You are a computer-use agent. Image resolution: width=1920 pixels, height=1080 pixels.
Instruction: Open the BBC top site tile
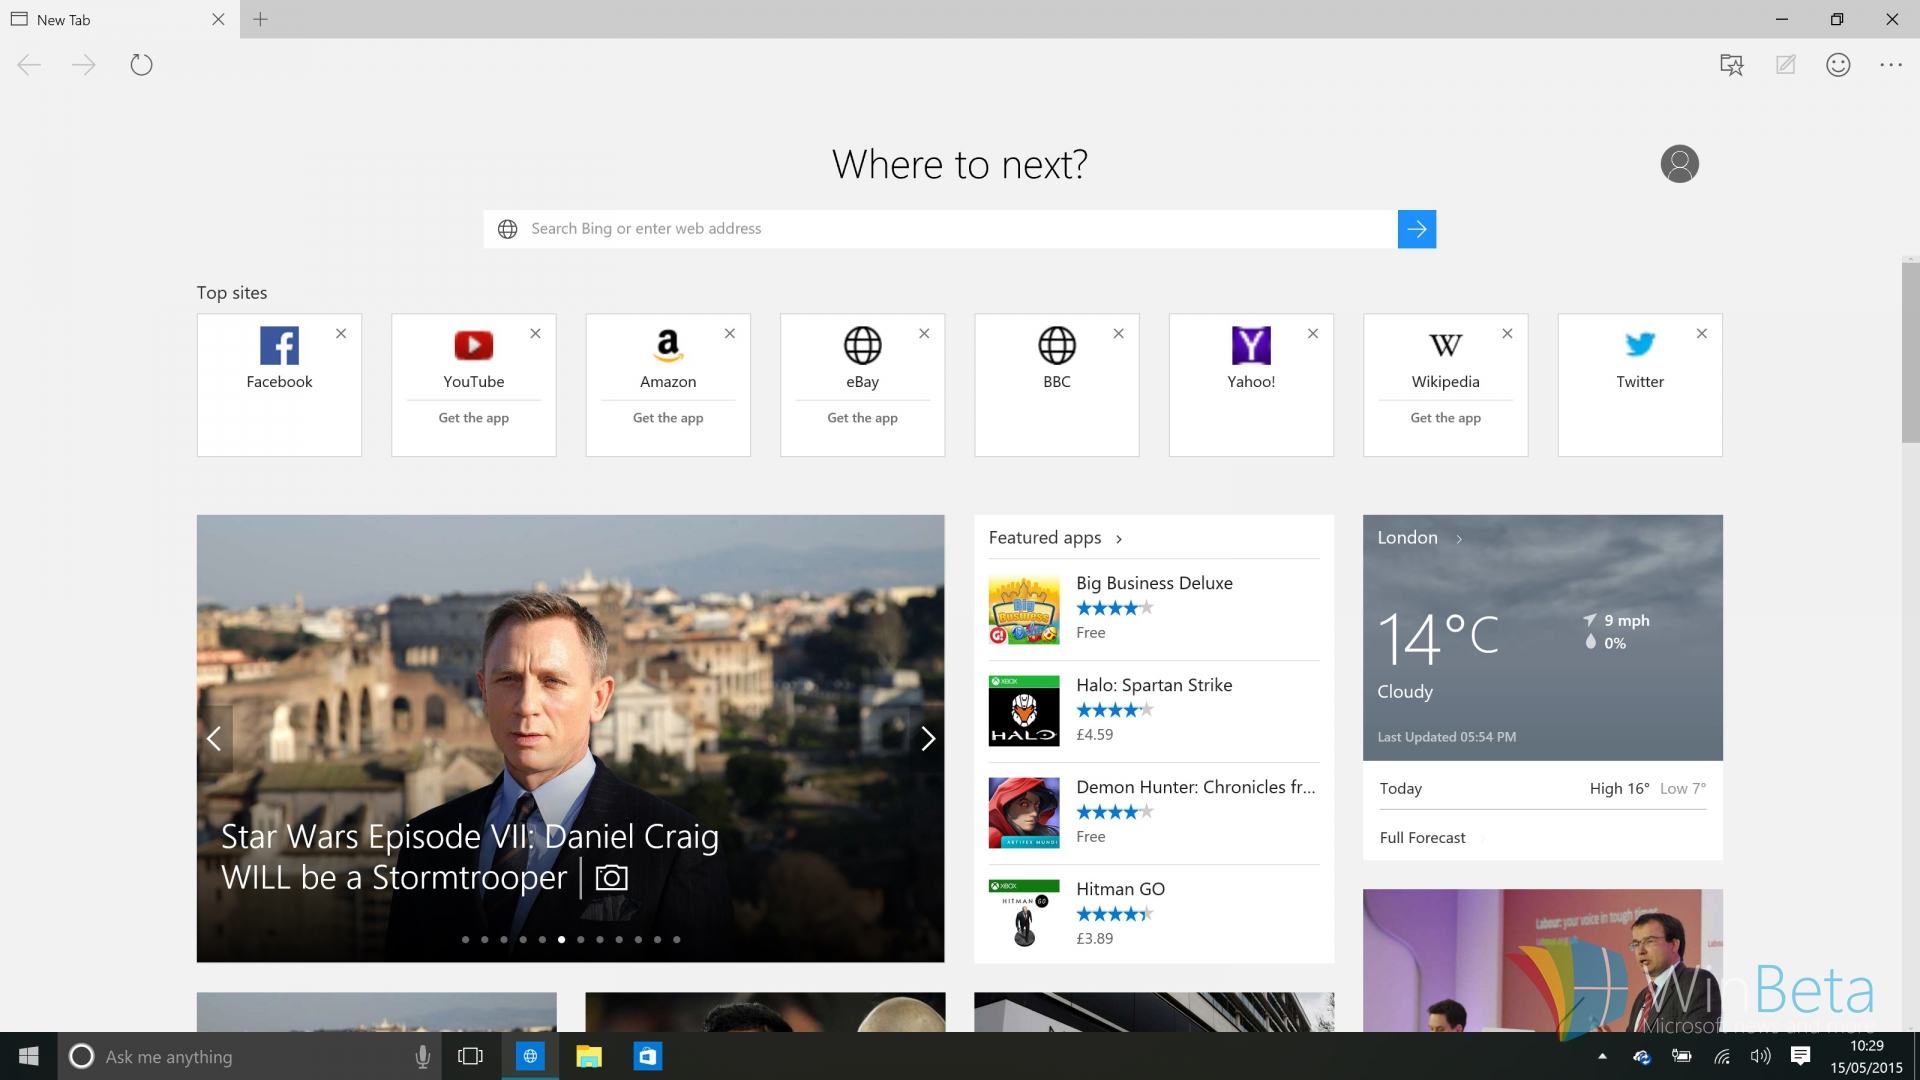coord(1057,385)
